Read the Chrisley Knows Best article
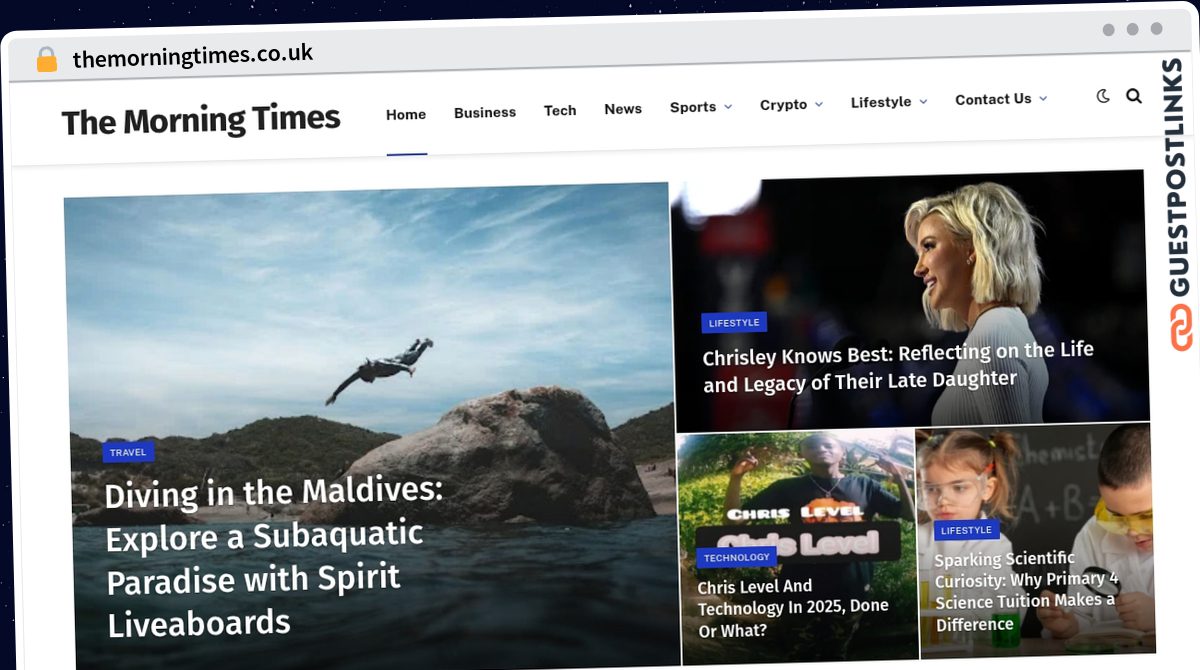 click(x=897, y=366)
